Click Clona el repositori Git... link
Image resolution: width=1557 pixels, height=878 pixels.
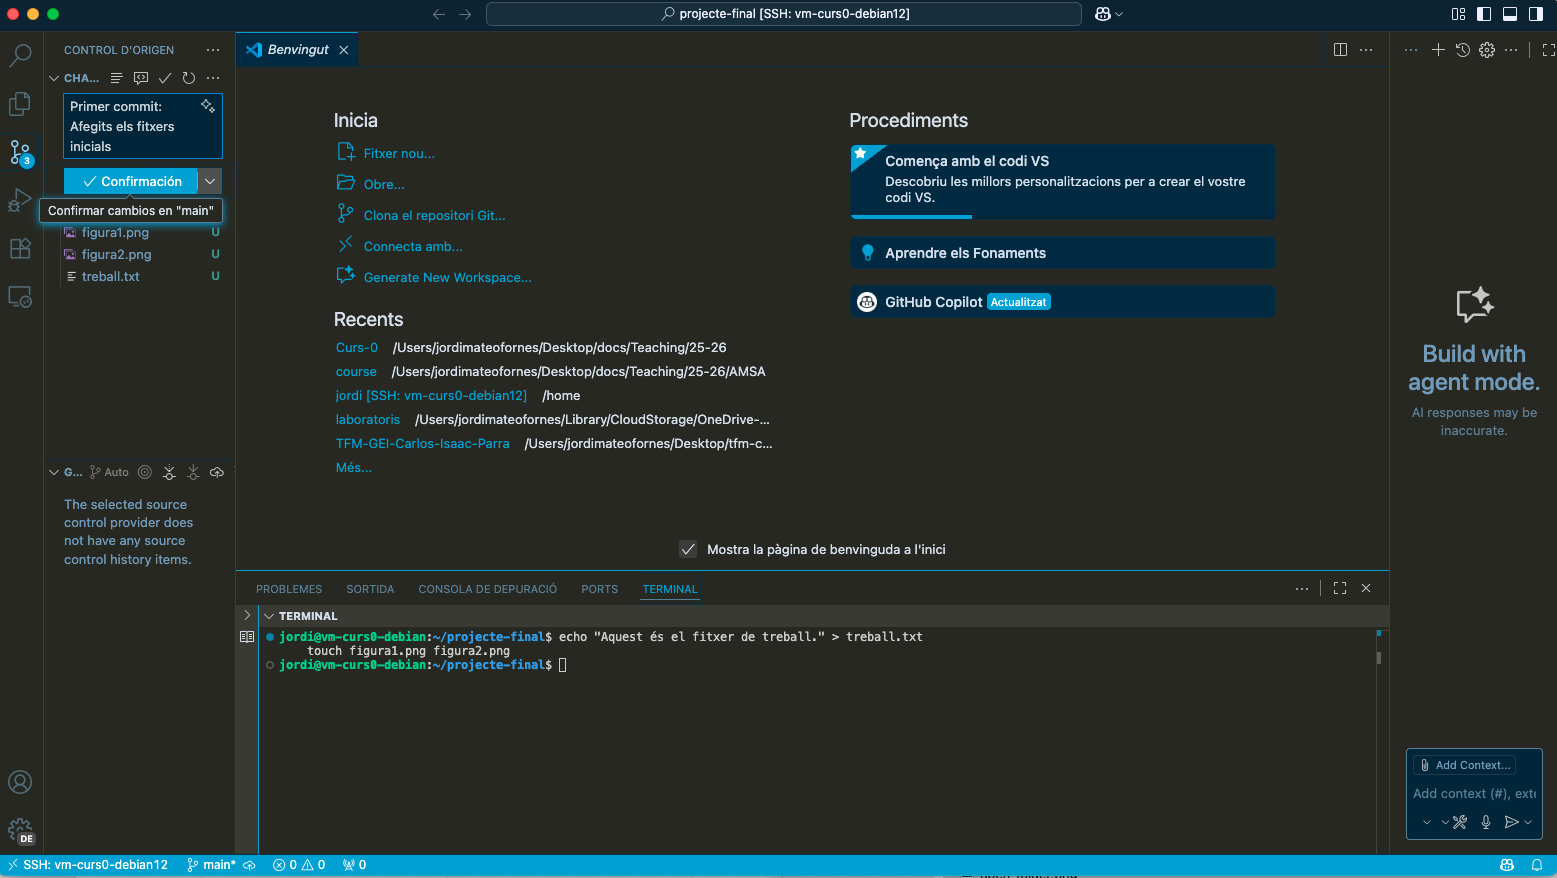point(435,215)
